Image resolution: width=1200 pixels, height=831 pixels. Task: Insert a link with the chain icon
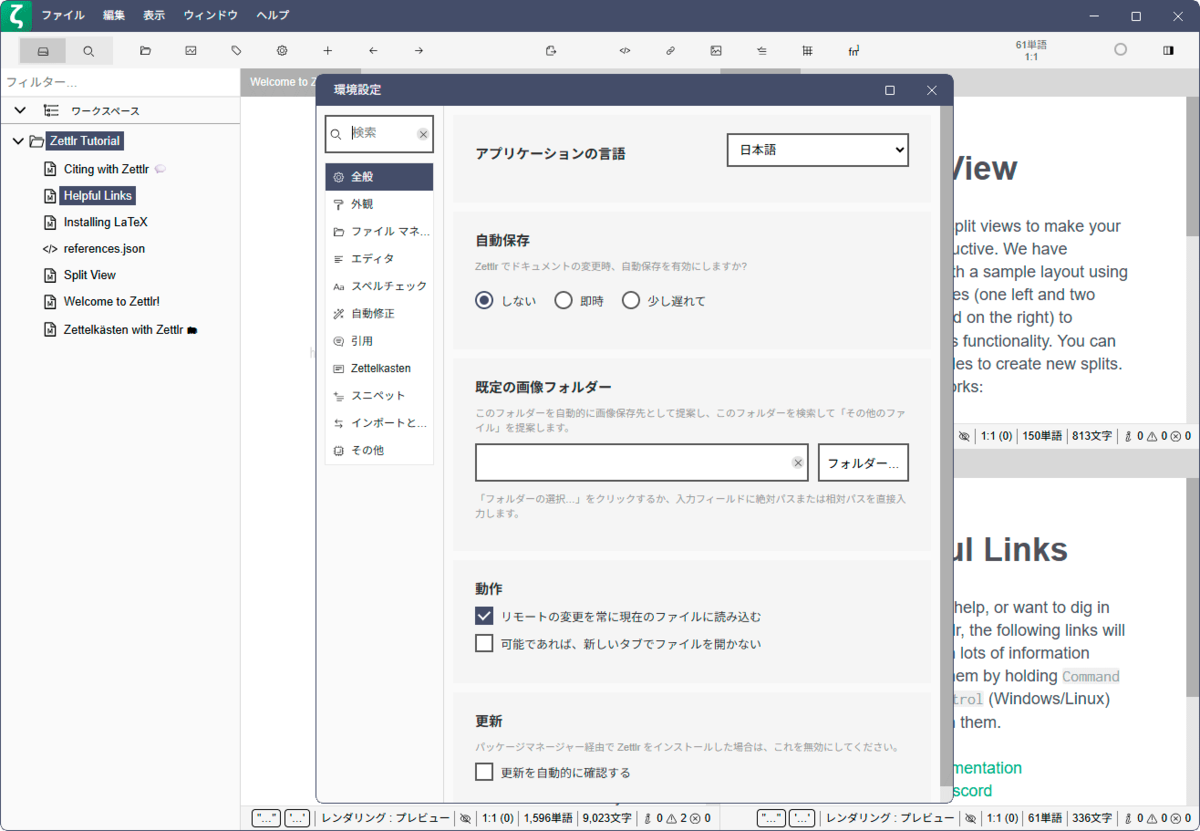click(670, 51)
